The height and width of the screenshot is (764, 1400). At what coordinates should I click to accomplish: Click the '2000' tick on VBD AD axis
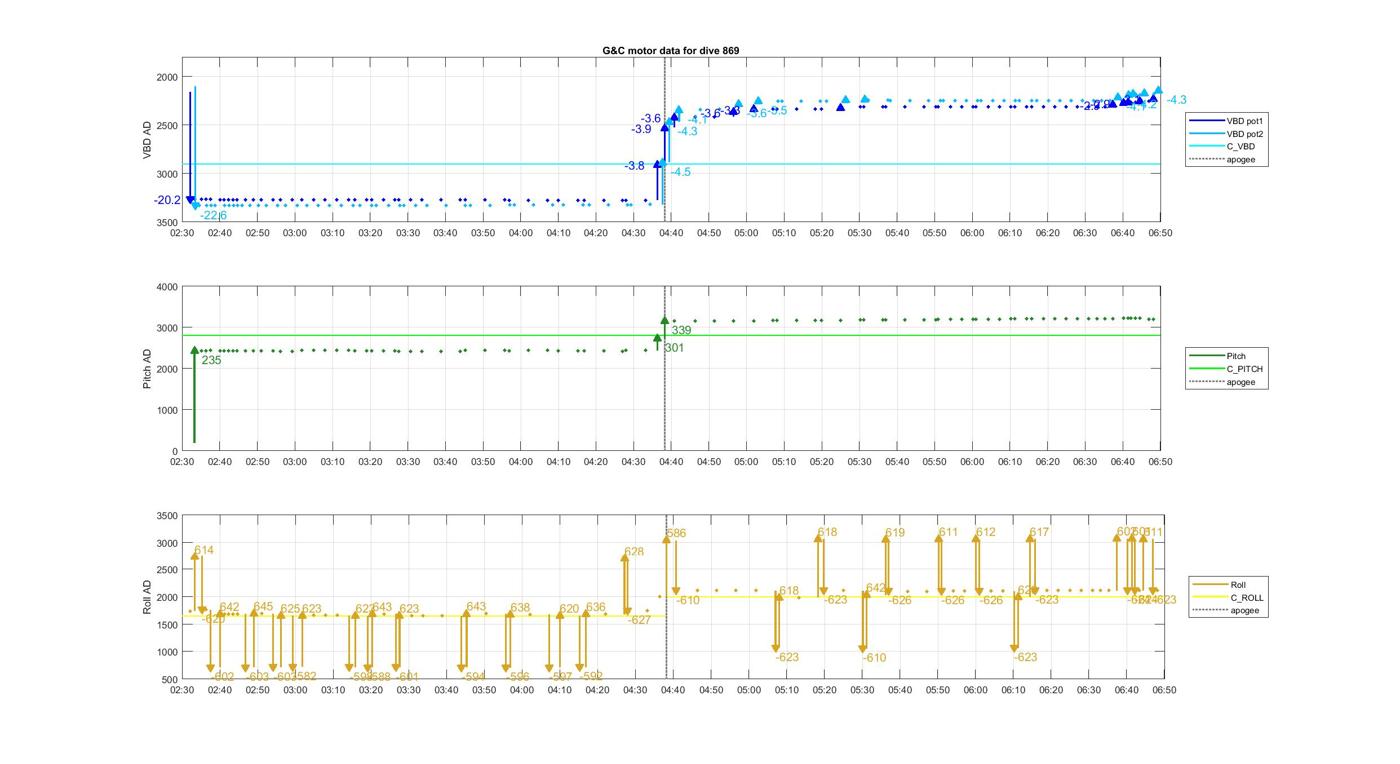168,77
